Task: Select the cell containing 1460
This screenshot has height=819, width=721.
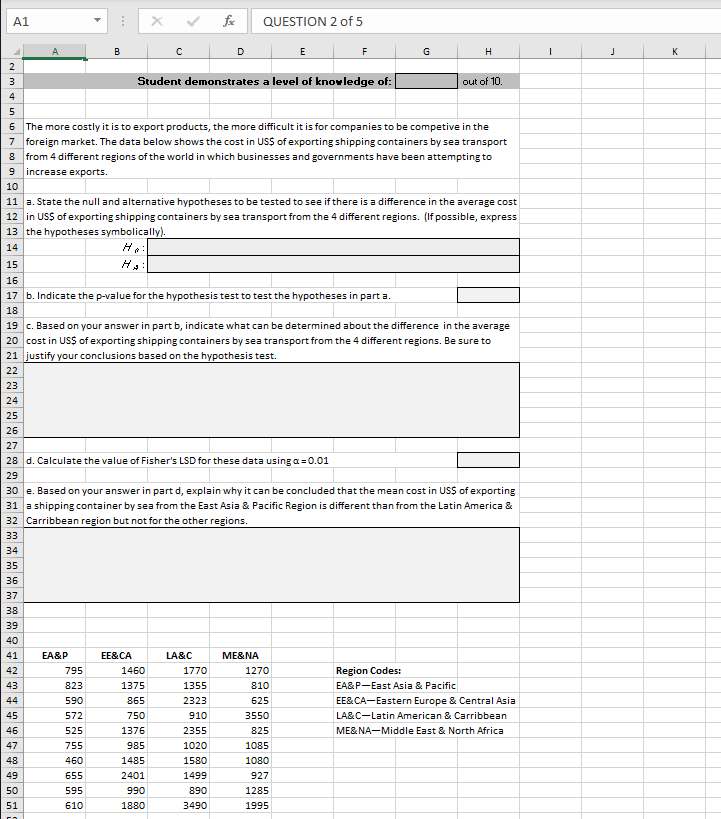Action: click(x=117, y=671)
